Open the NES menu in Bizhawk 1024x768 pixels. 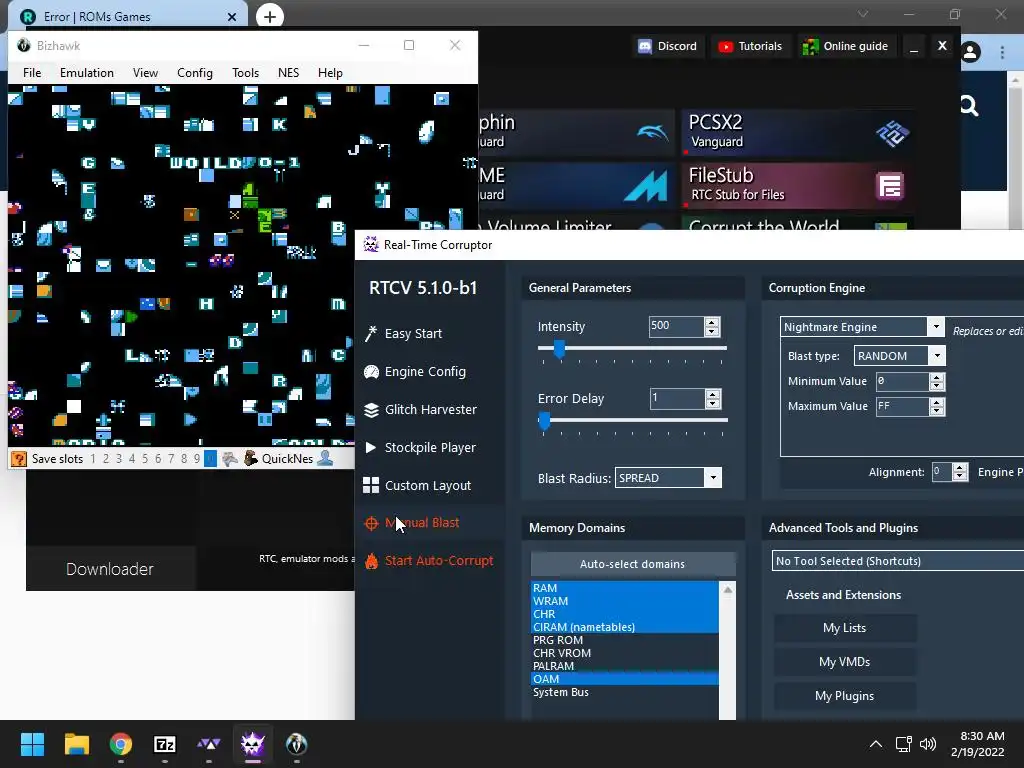tap(288, 73)
